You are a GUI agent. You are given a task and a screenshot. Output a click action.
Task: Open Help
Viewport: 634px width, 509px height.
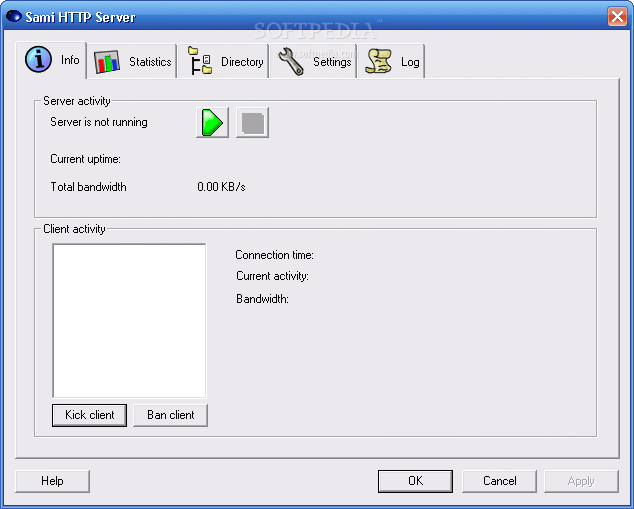(x=52, y=481)
